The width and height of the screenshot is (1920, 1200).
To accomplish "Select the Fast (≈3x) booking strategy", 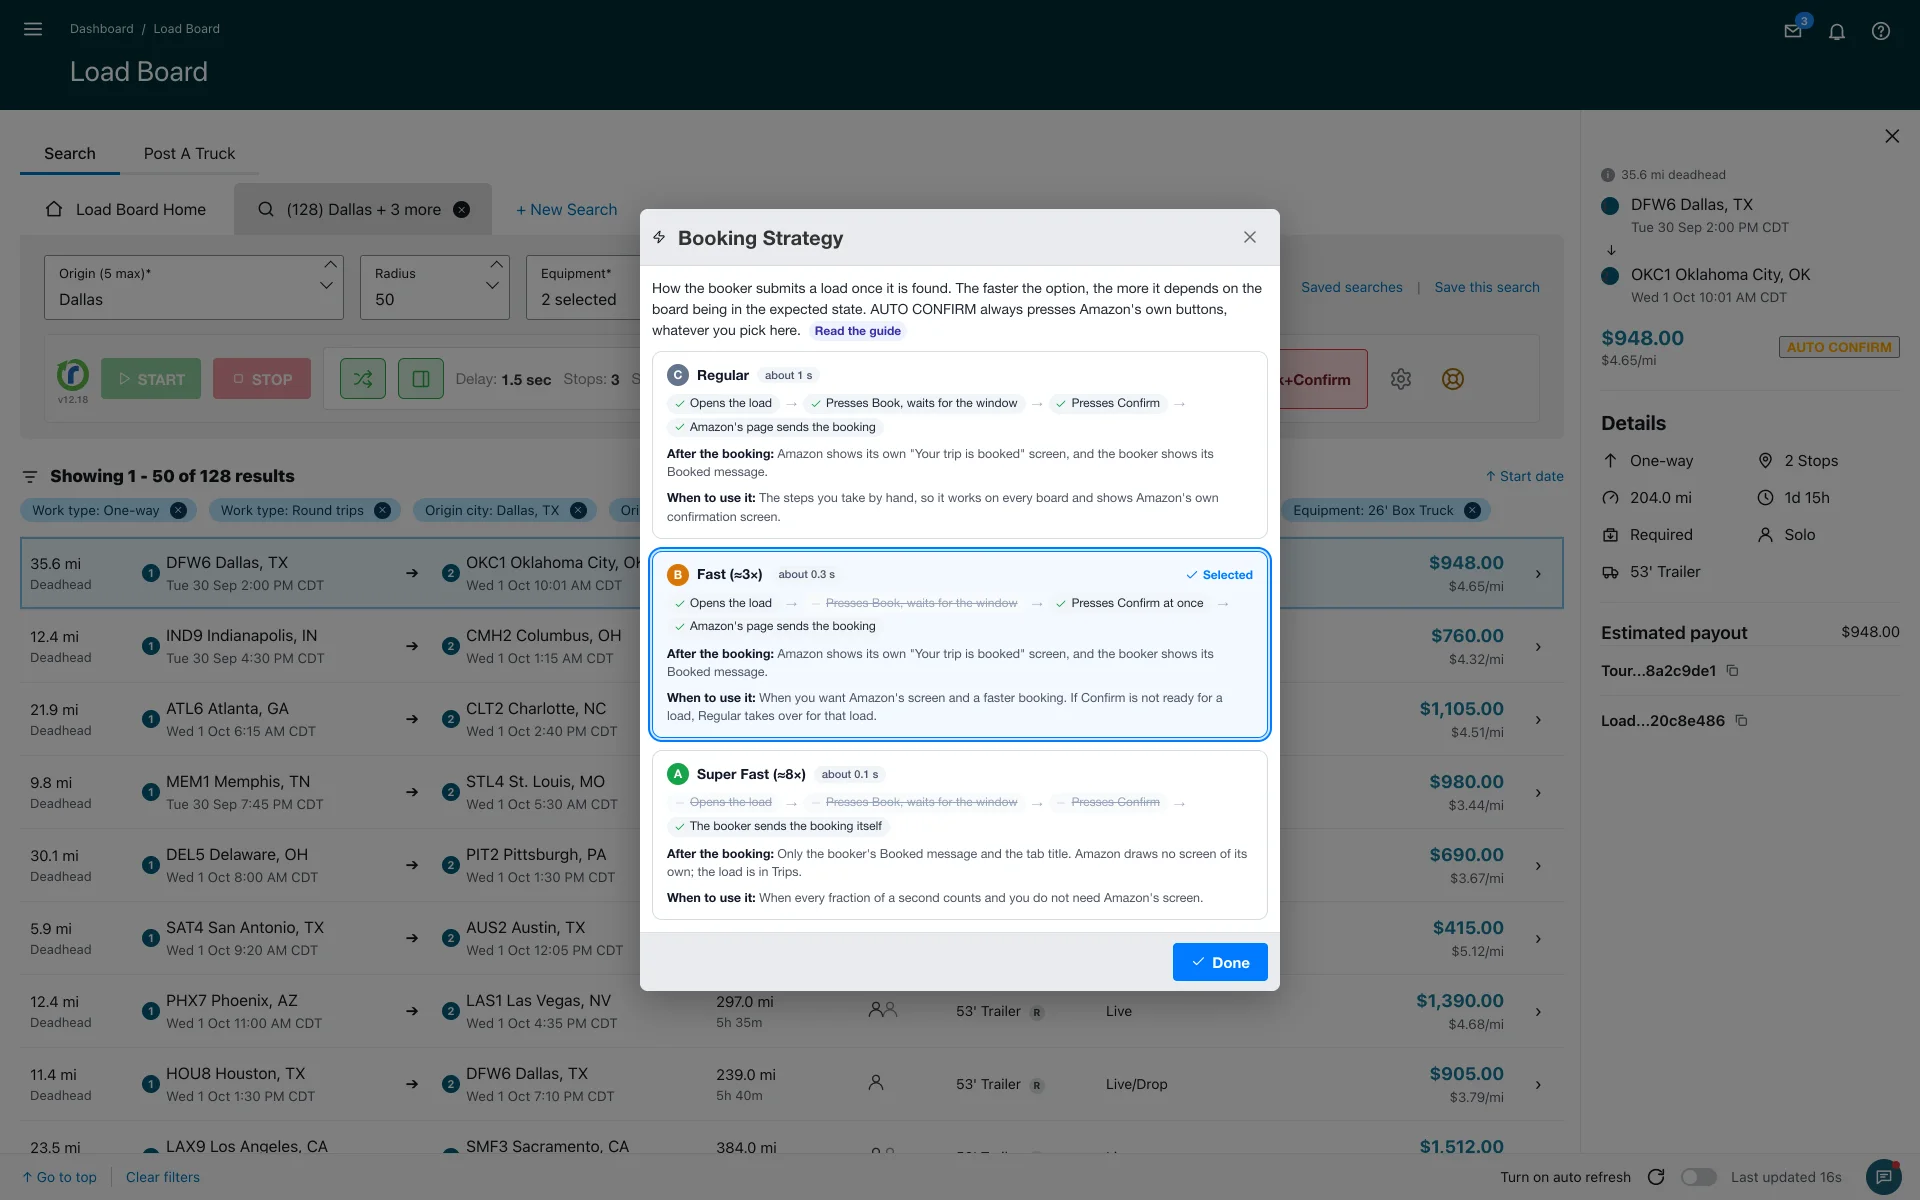I will click(960, 644).
